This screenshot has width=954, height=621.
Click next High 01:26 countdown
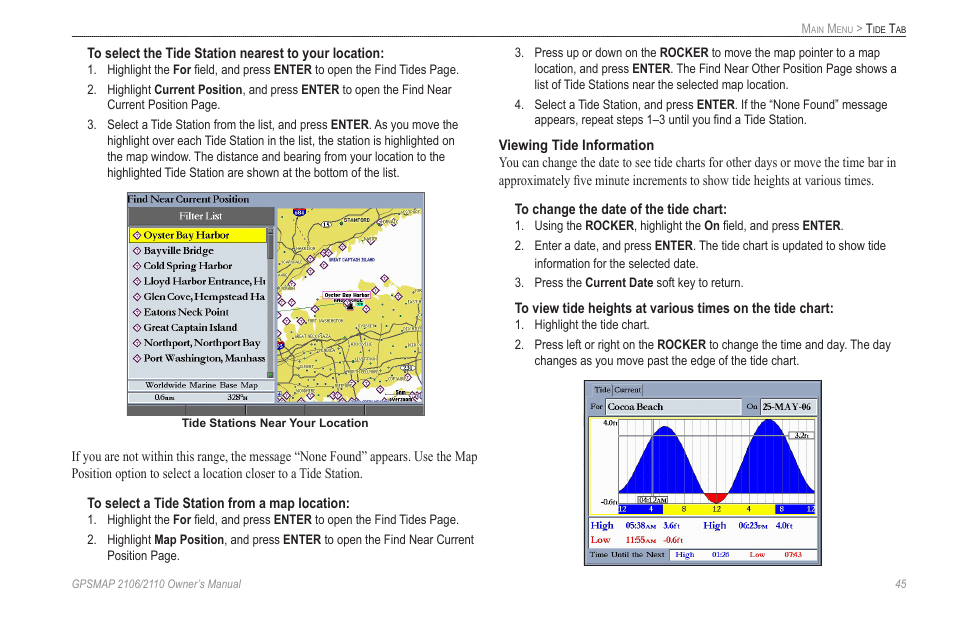pos(702,555)
